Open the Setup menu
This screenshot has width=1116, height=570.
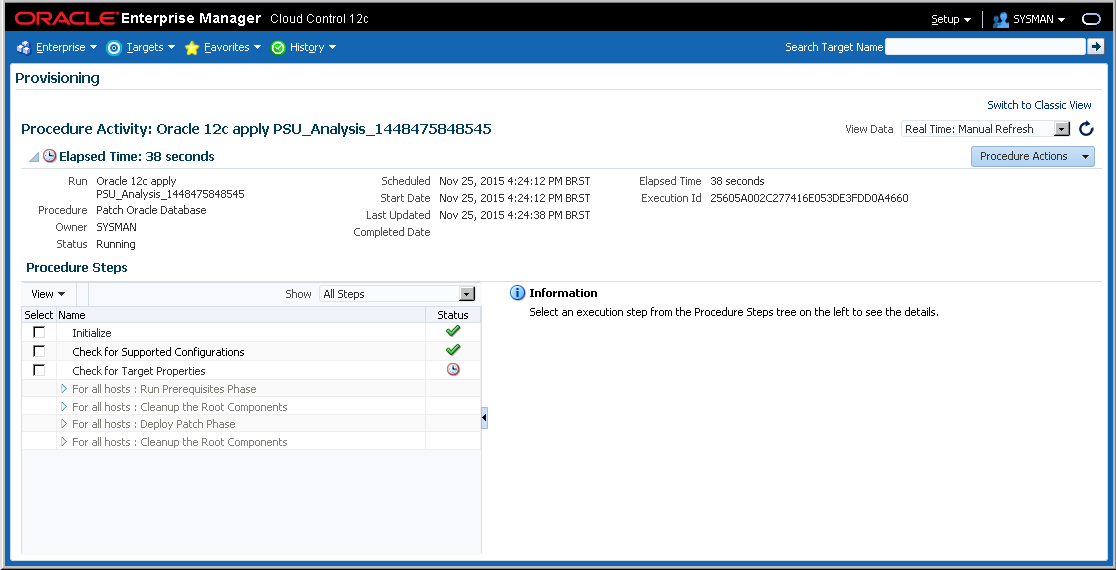[951, 20]
